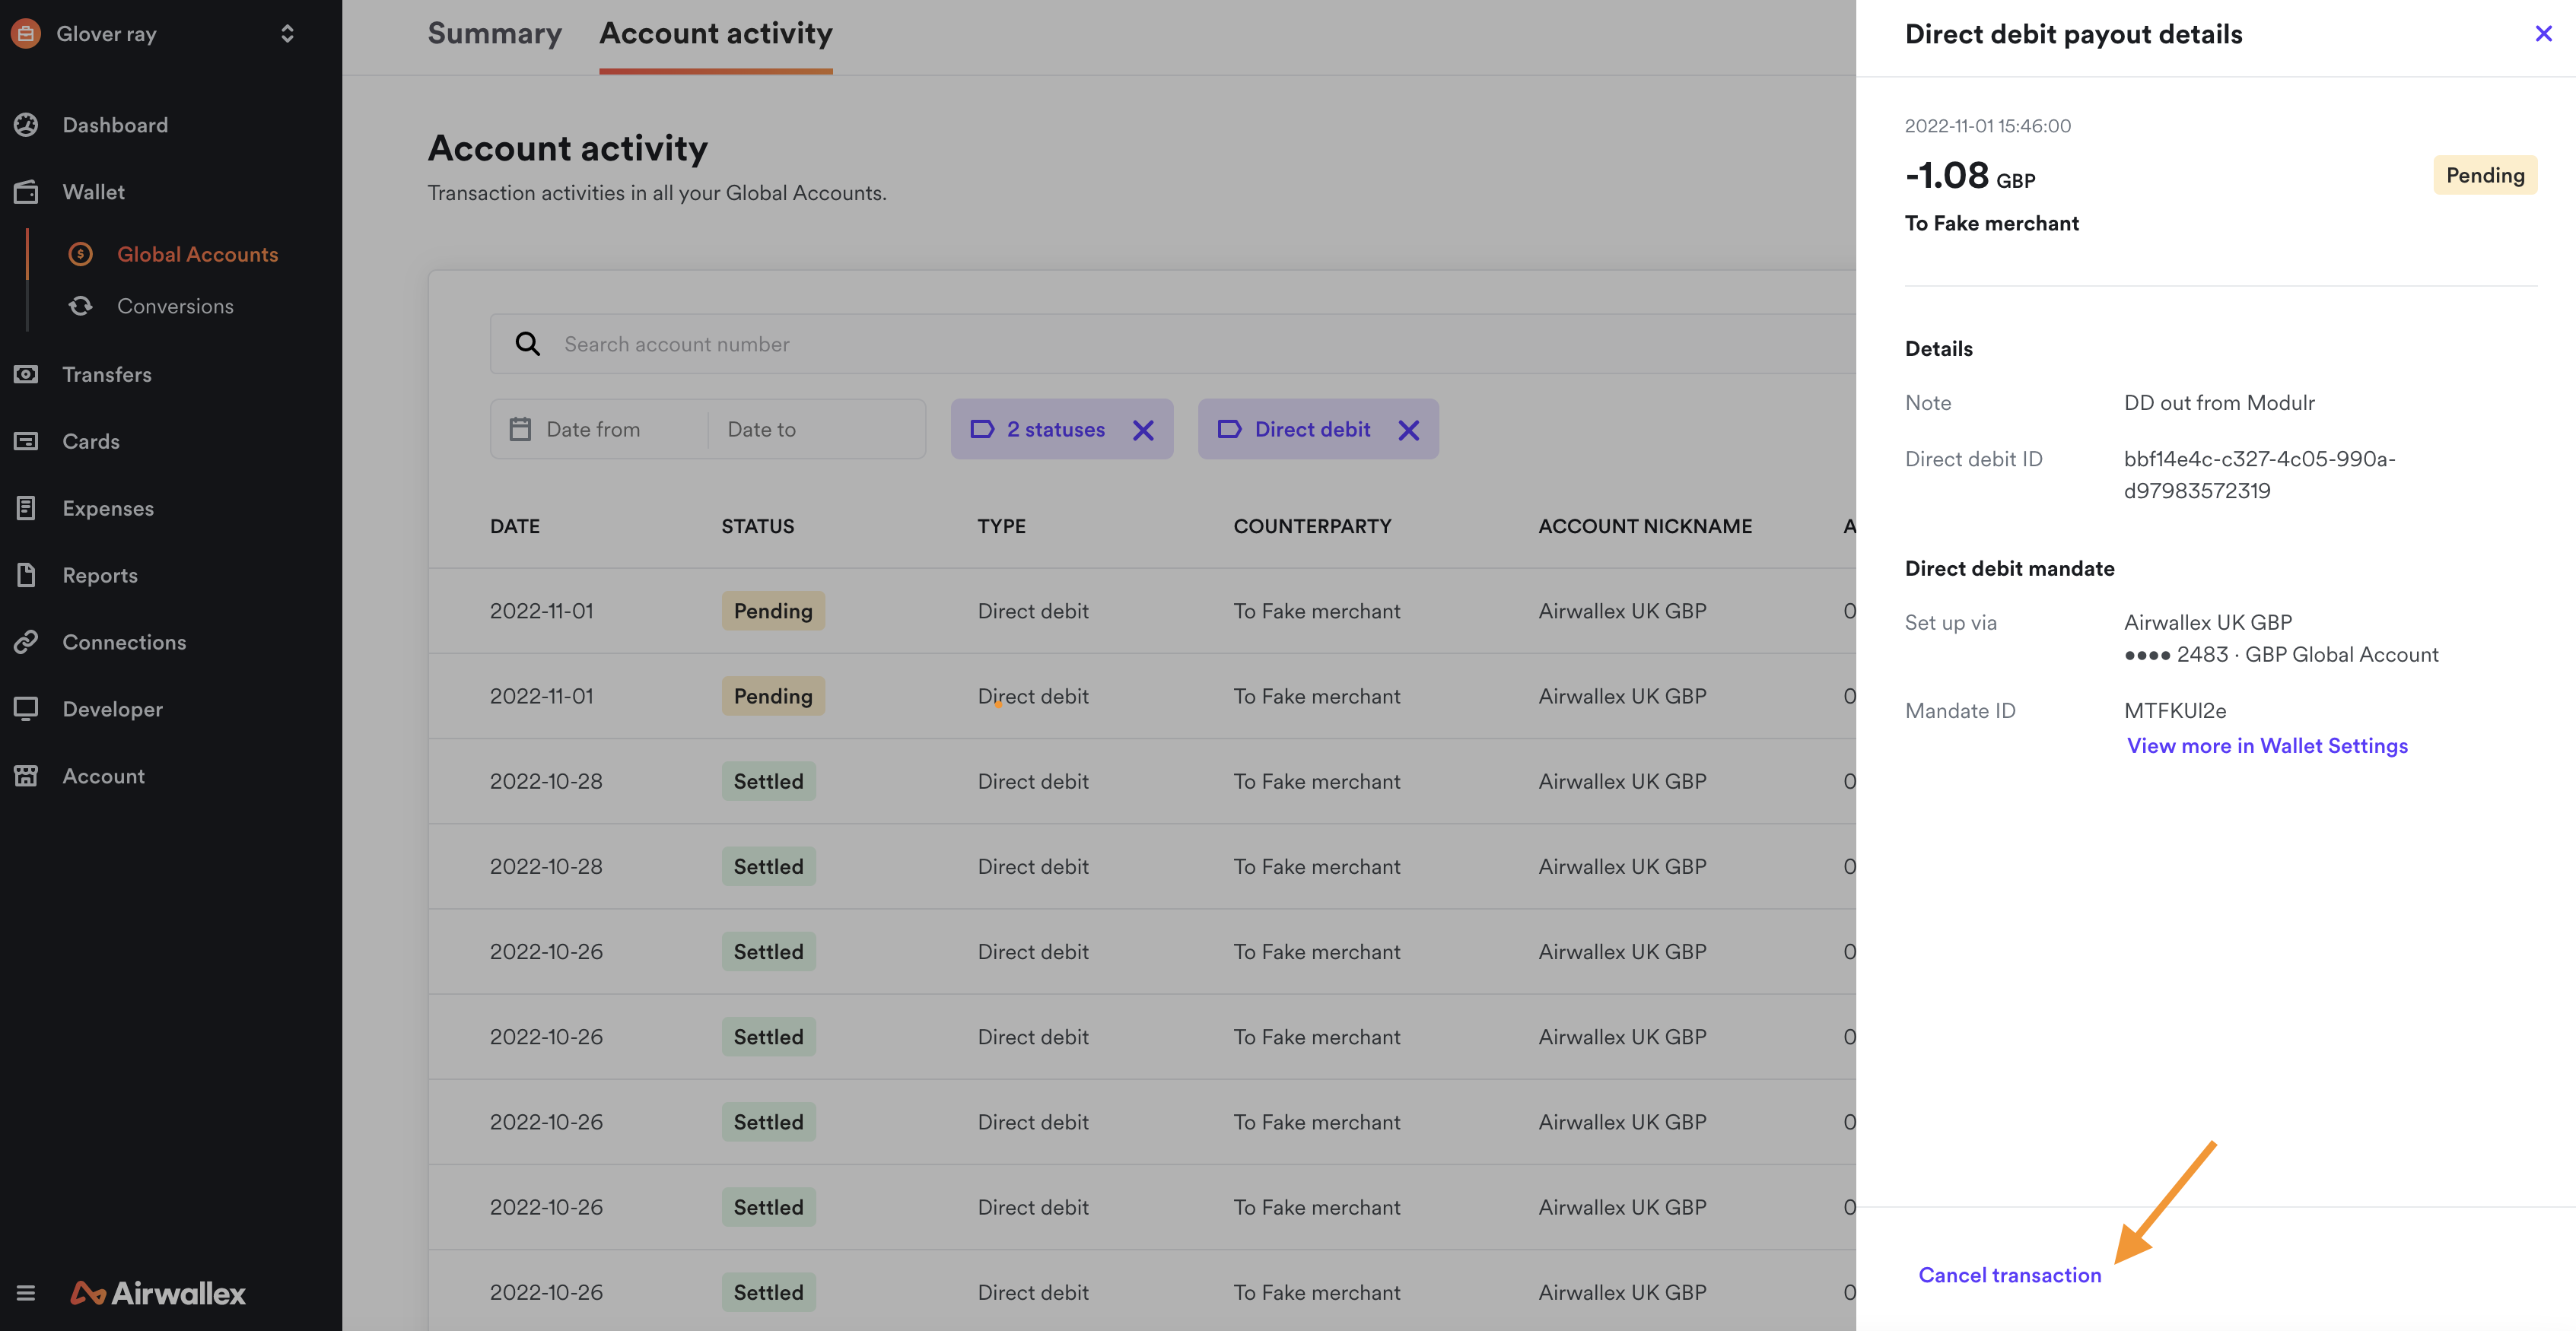
Task: Click the ACCOUNT NICKNAME column header
Action: (x=1645, y=526)
